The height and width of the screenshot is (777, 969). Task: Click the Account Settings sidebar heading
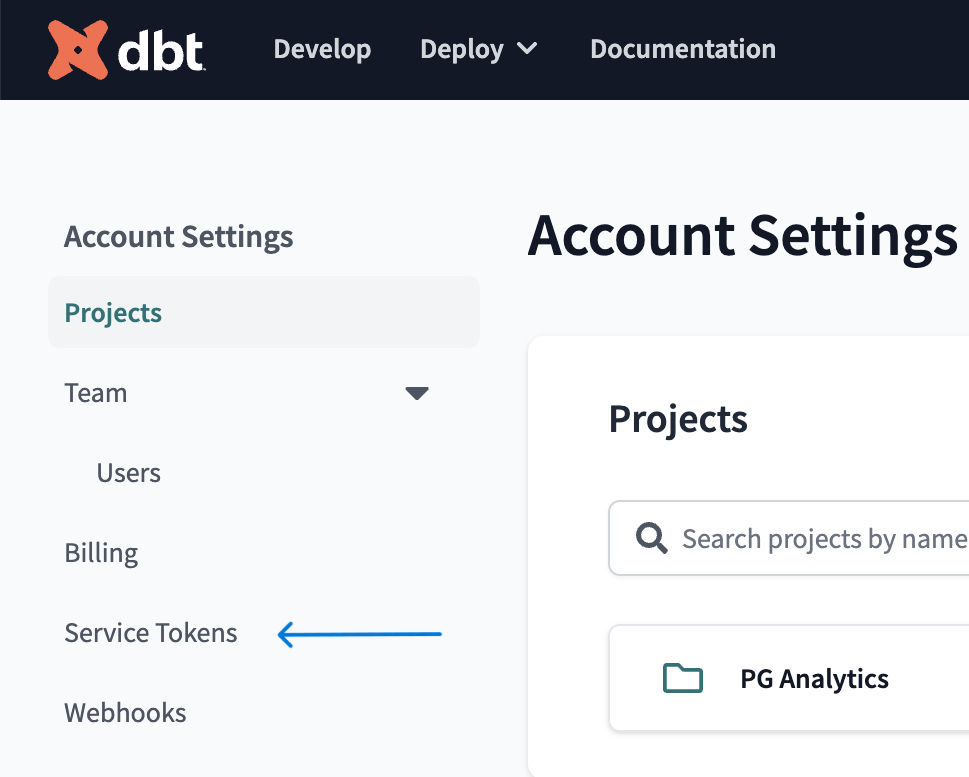pos(179,237)
